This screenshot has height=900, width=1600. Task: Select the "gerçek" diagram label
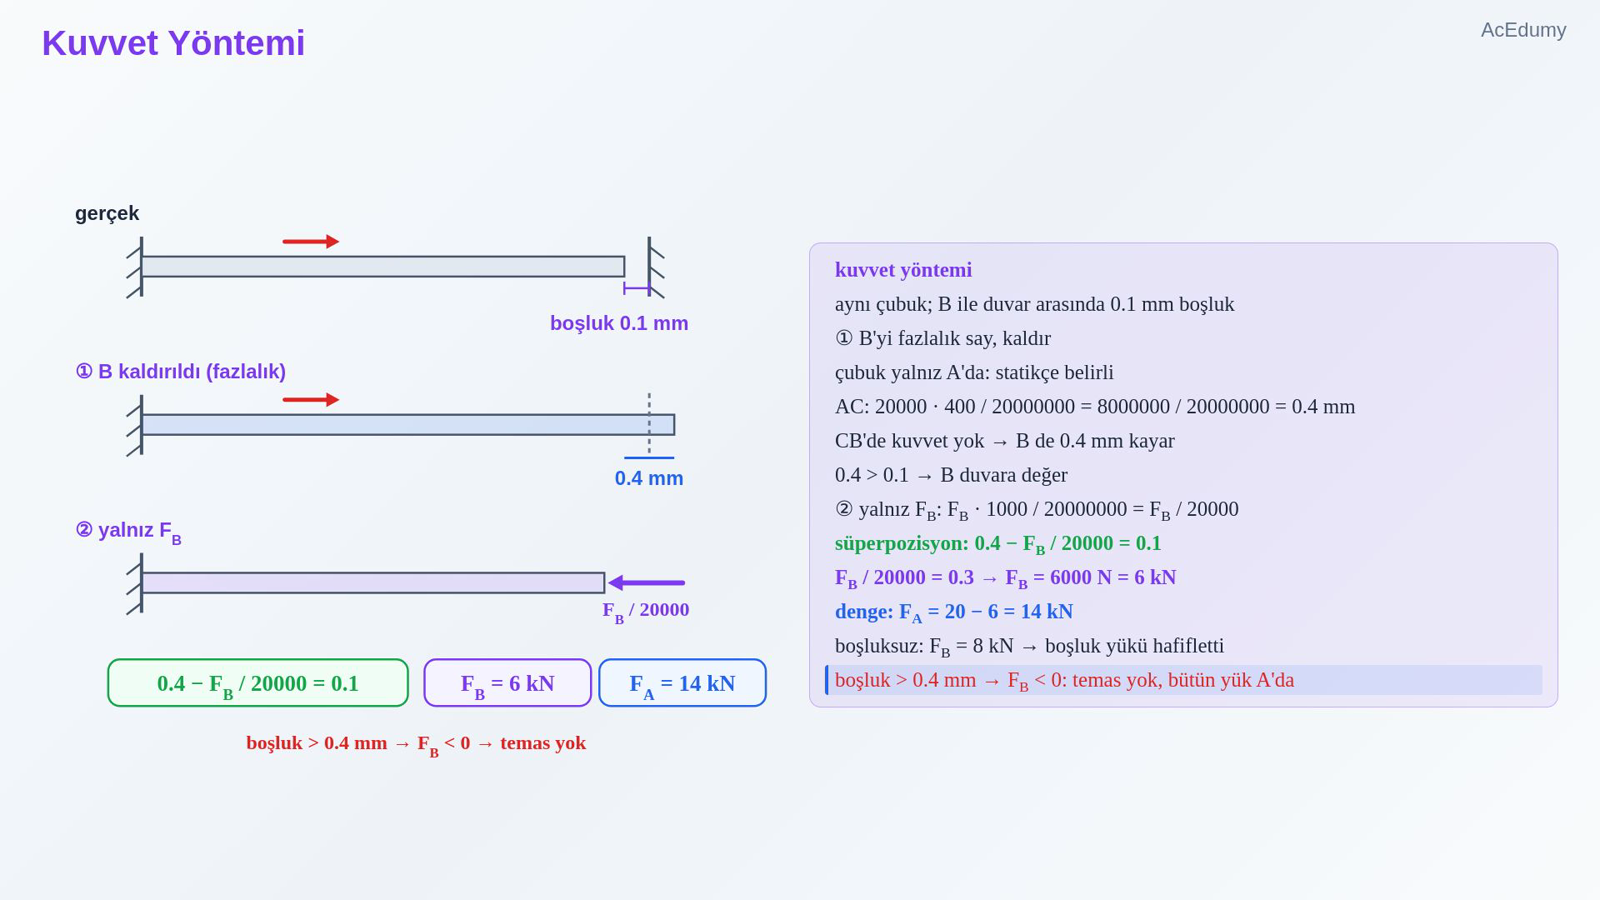point(107,213)
